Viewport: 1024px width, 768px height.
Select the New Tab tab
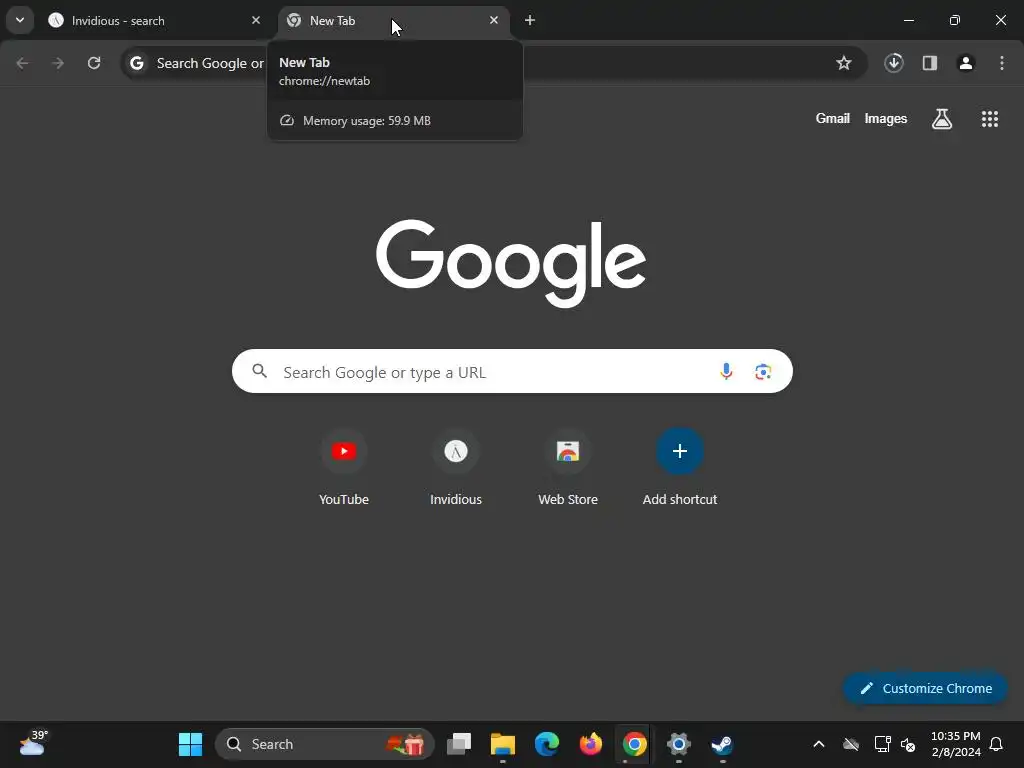394,20
